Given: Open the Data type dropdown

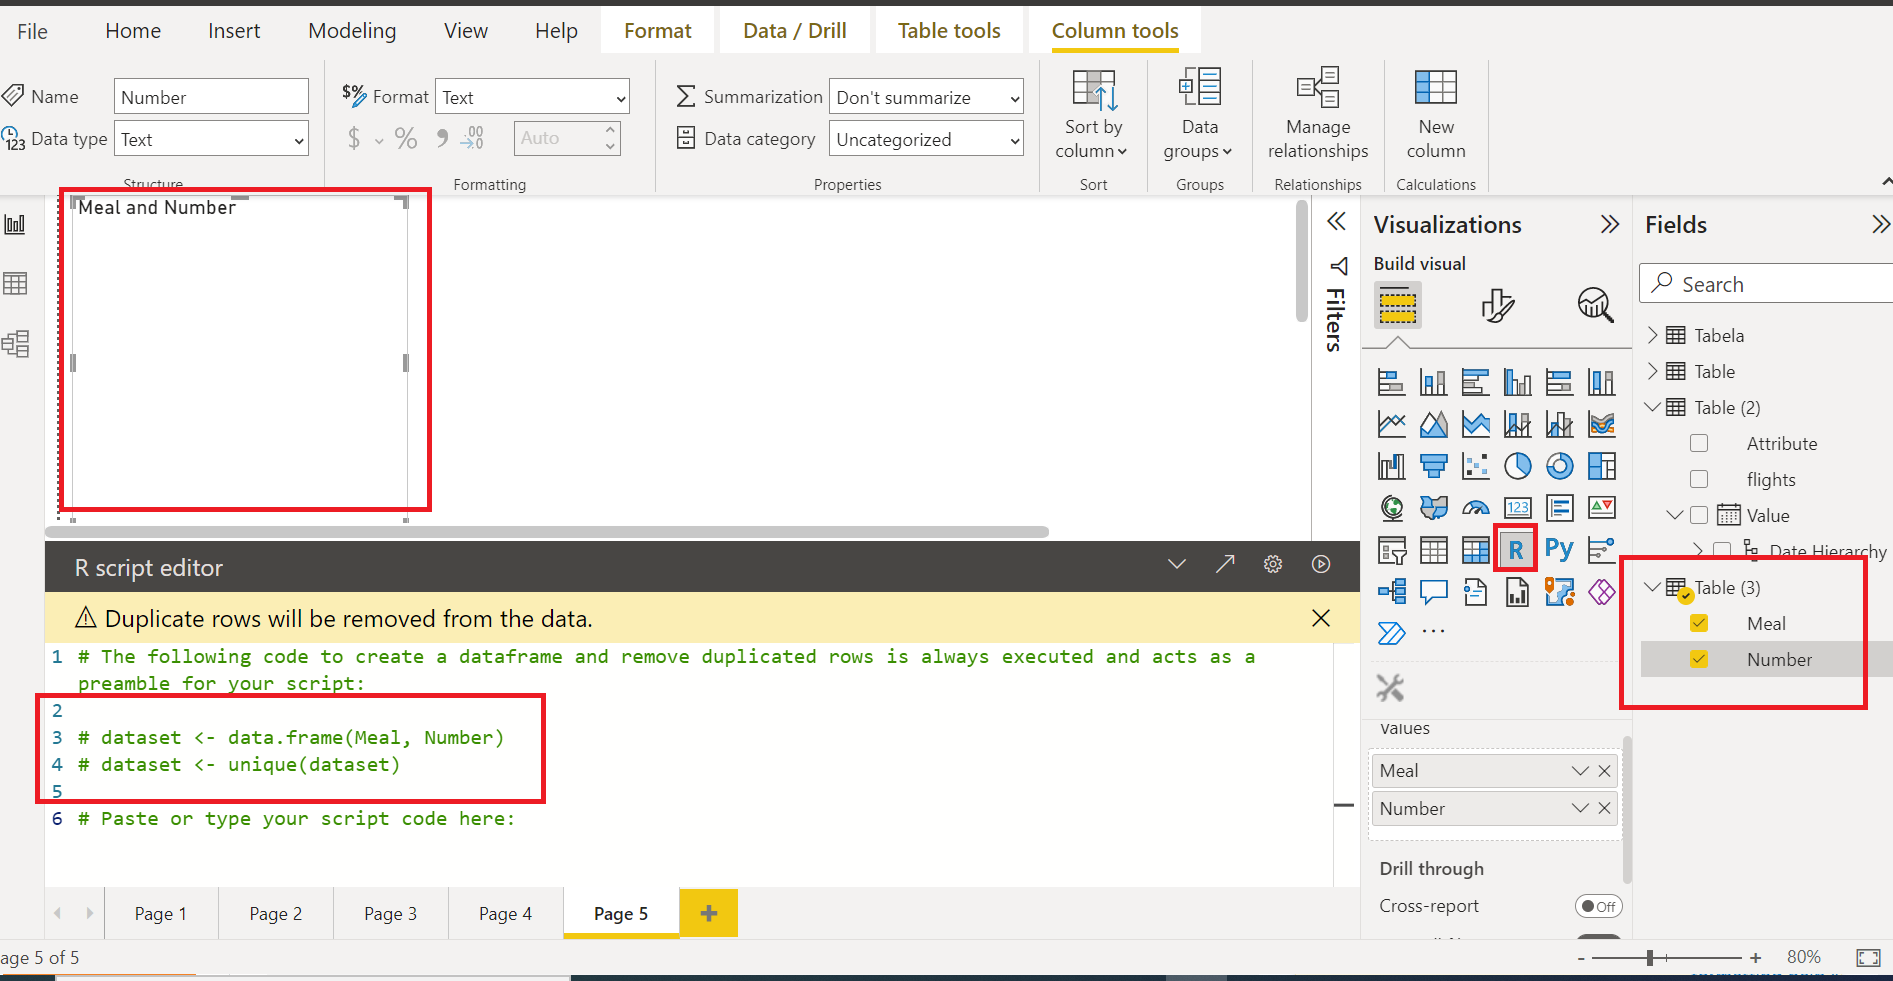Looking at the screenshot, I should tap(212, 139).
